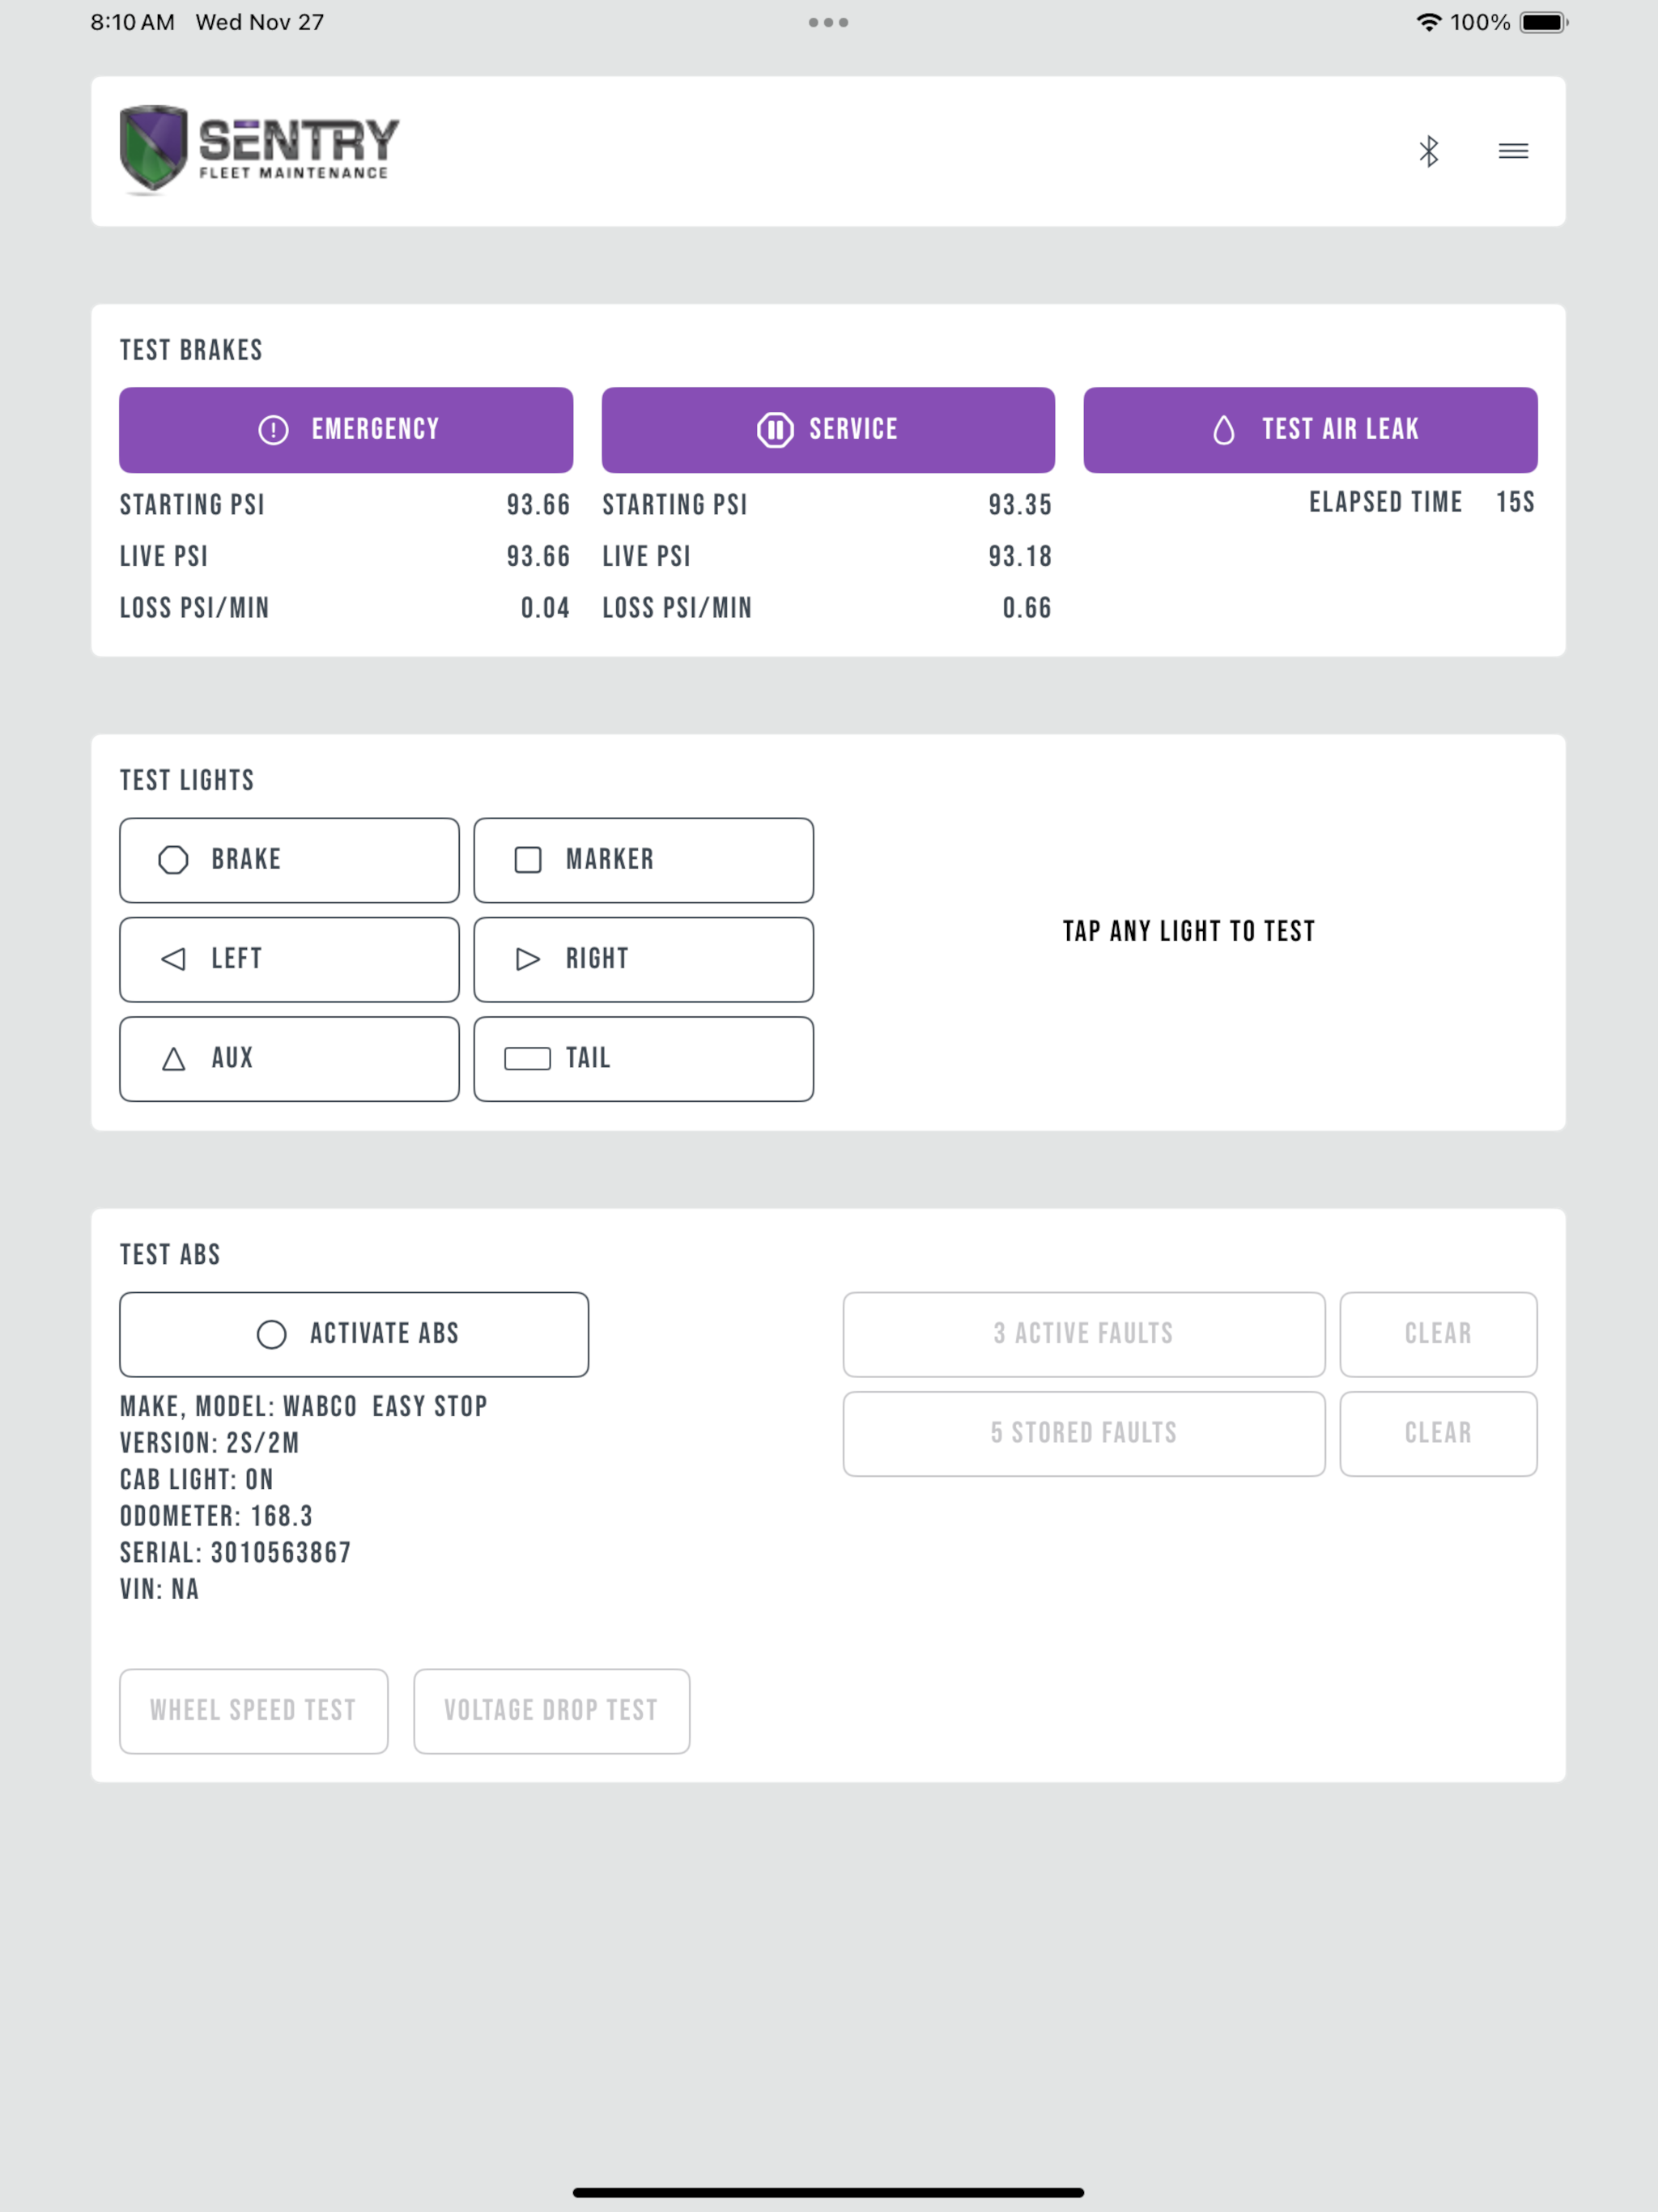The width and height of the screenshot is (1658, 2212).
Task: Start the Emergency brake test
Action: click(346, 430)
